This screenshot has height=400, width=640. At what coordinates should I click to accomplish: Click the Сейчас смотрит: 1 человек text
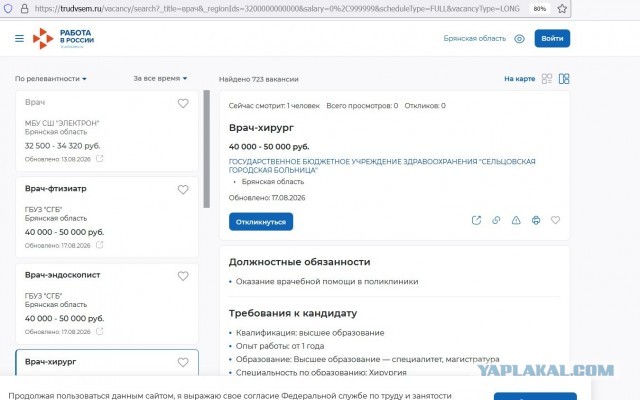pyautogui.click(x=274, y=106)
